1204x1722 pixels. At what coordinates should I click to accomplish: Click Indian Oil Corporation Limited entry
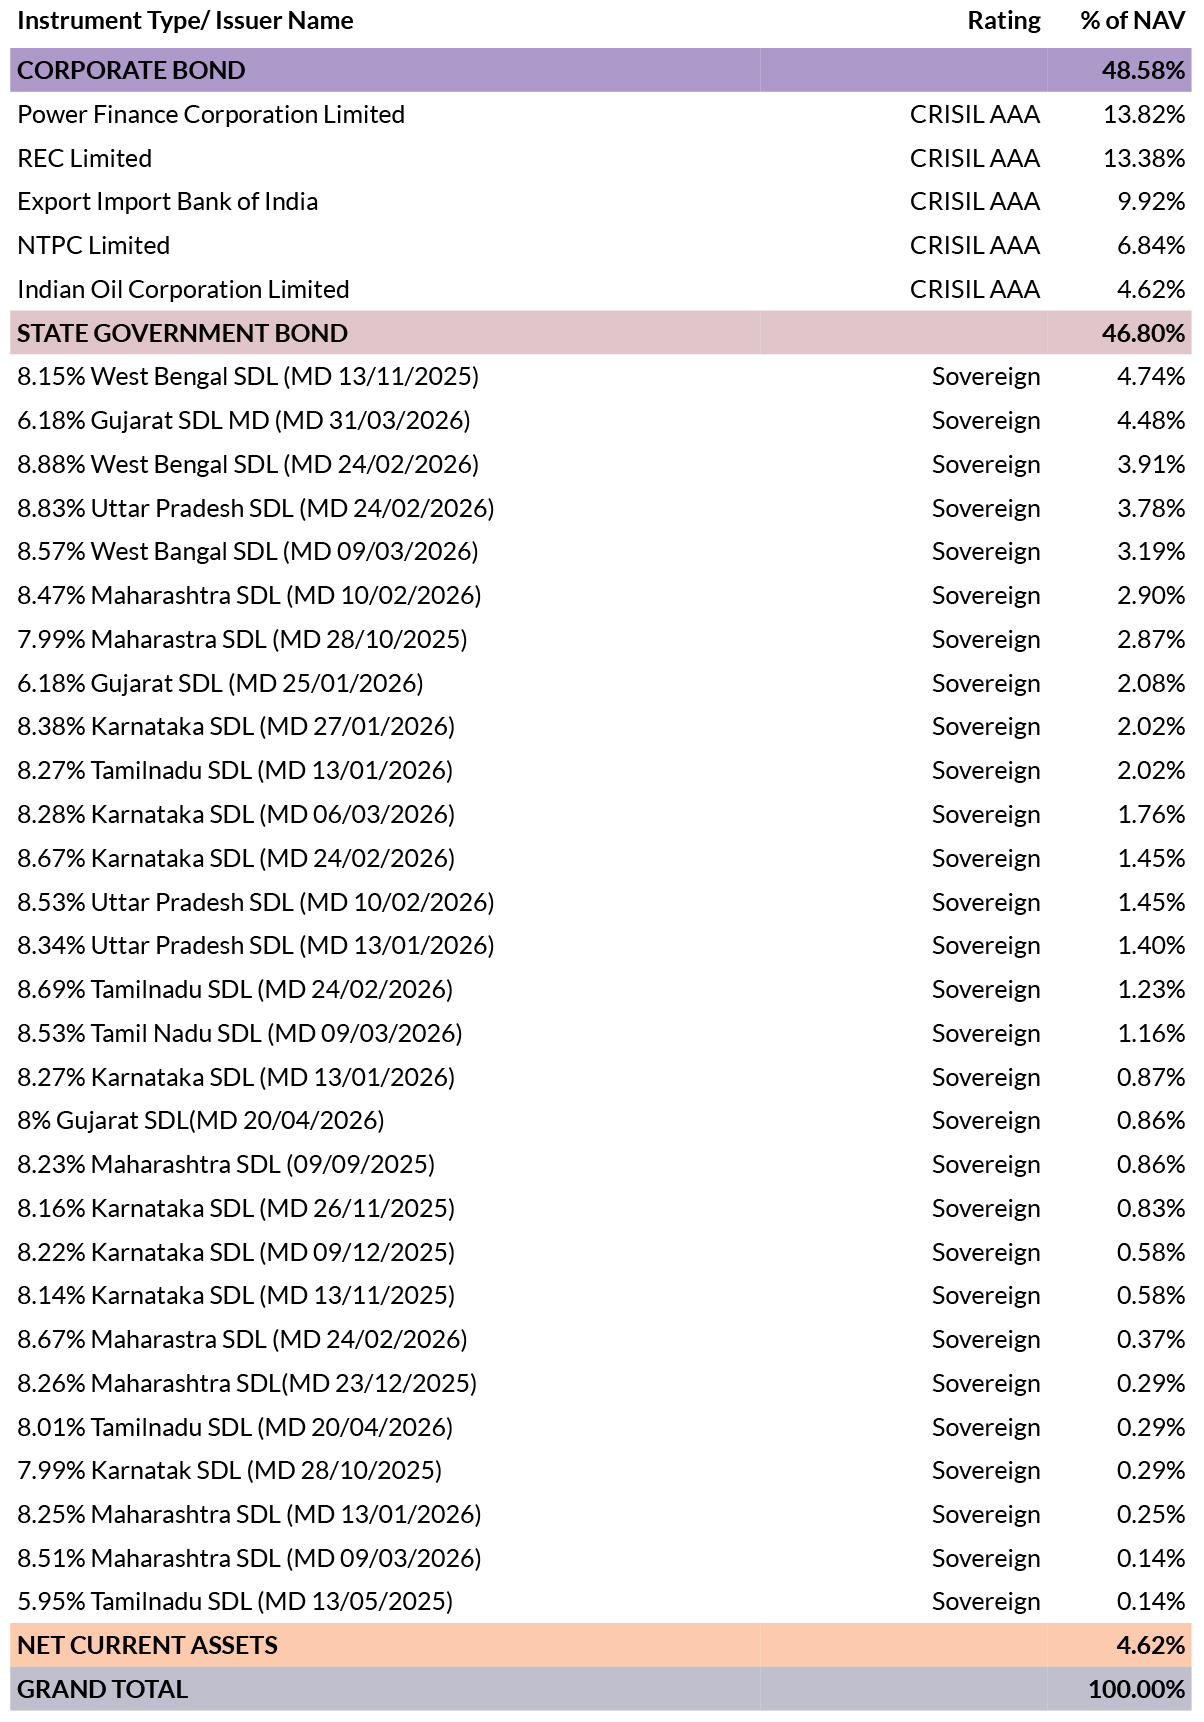tap(184, 289)
